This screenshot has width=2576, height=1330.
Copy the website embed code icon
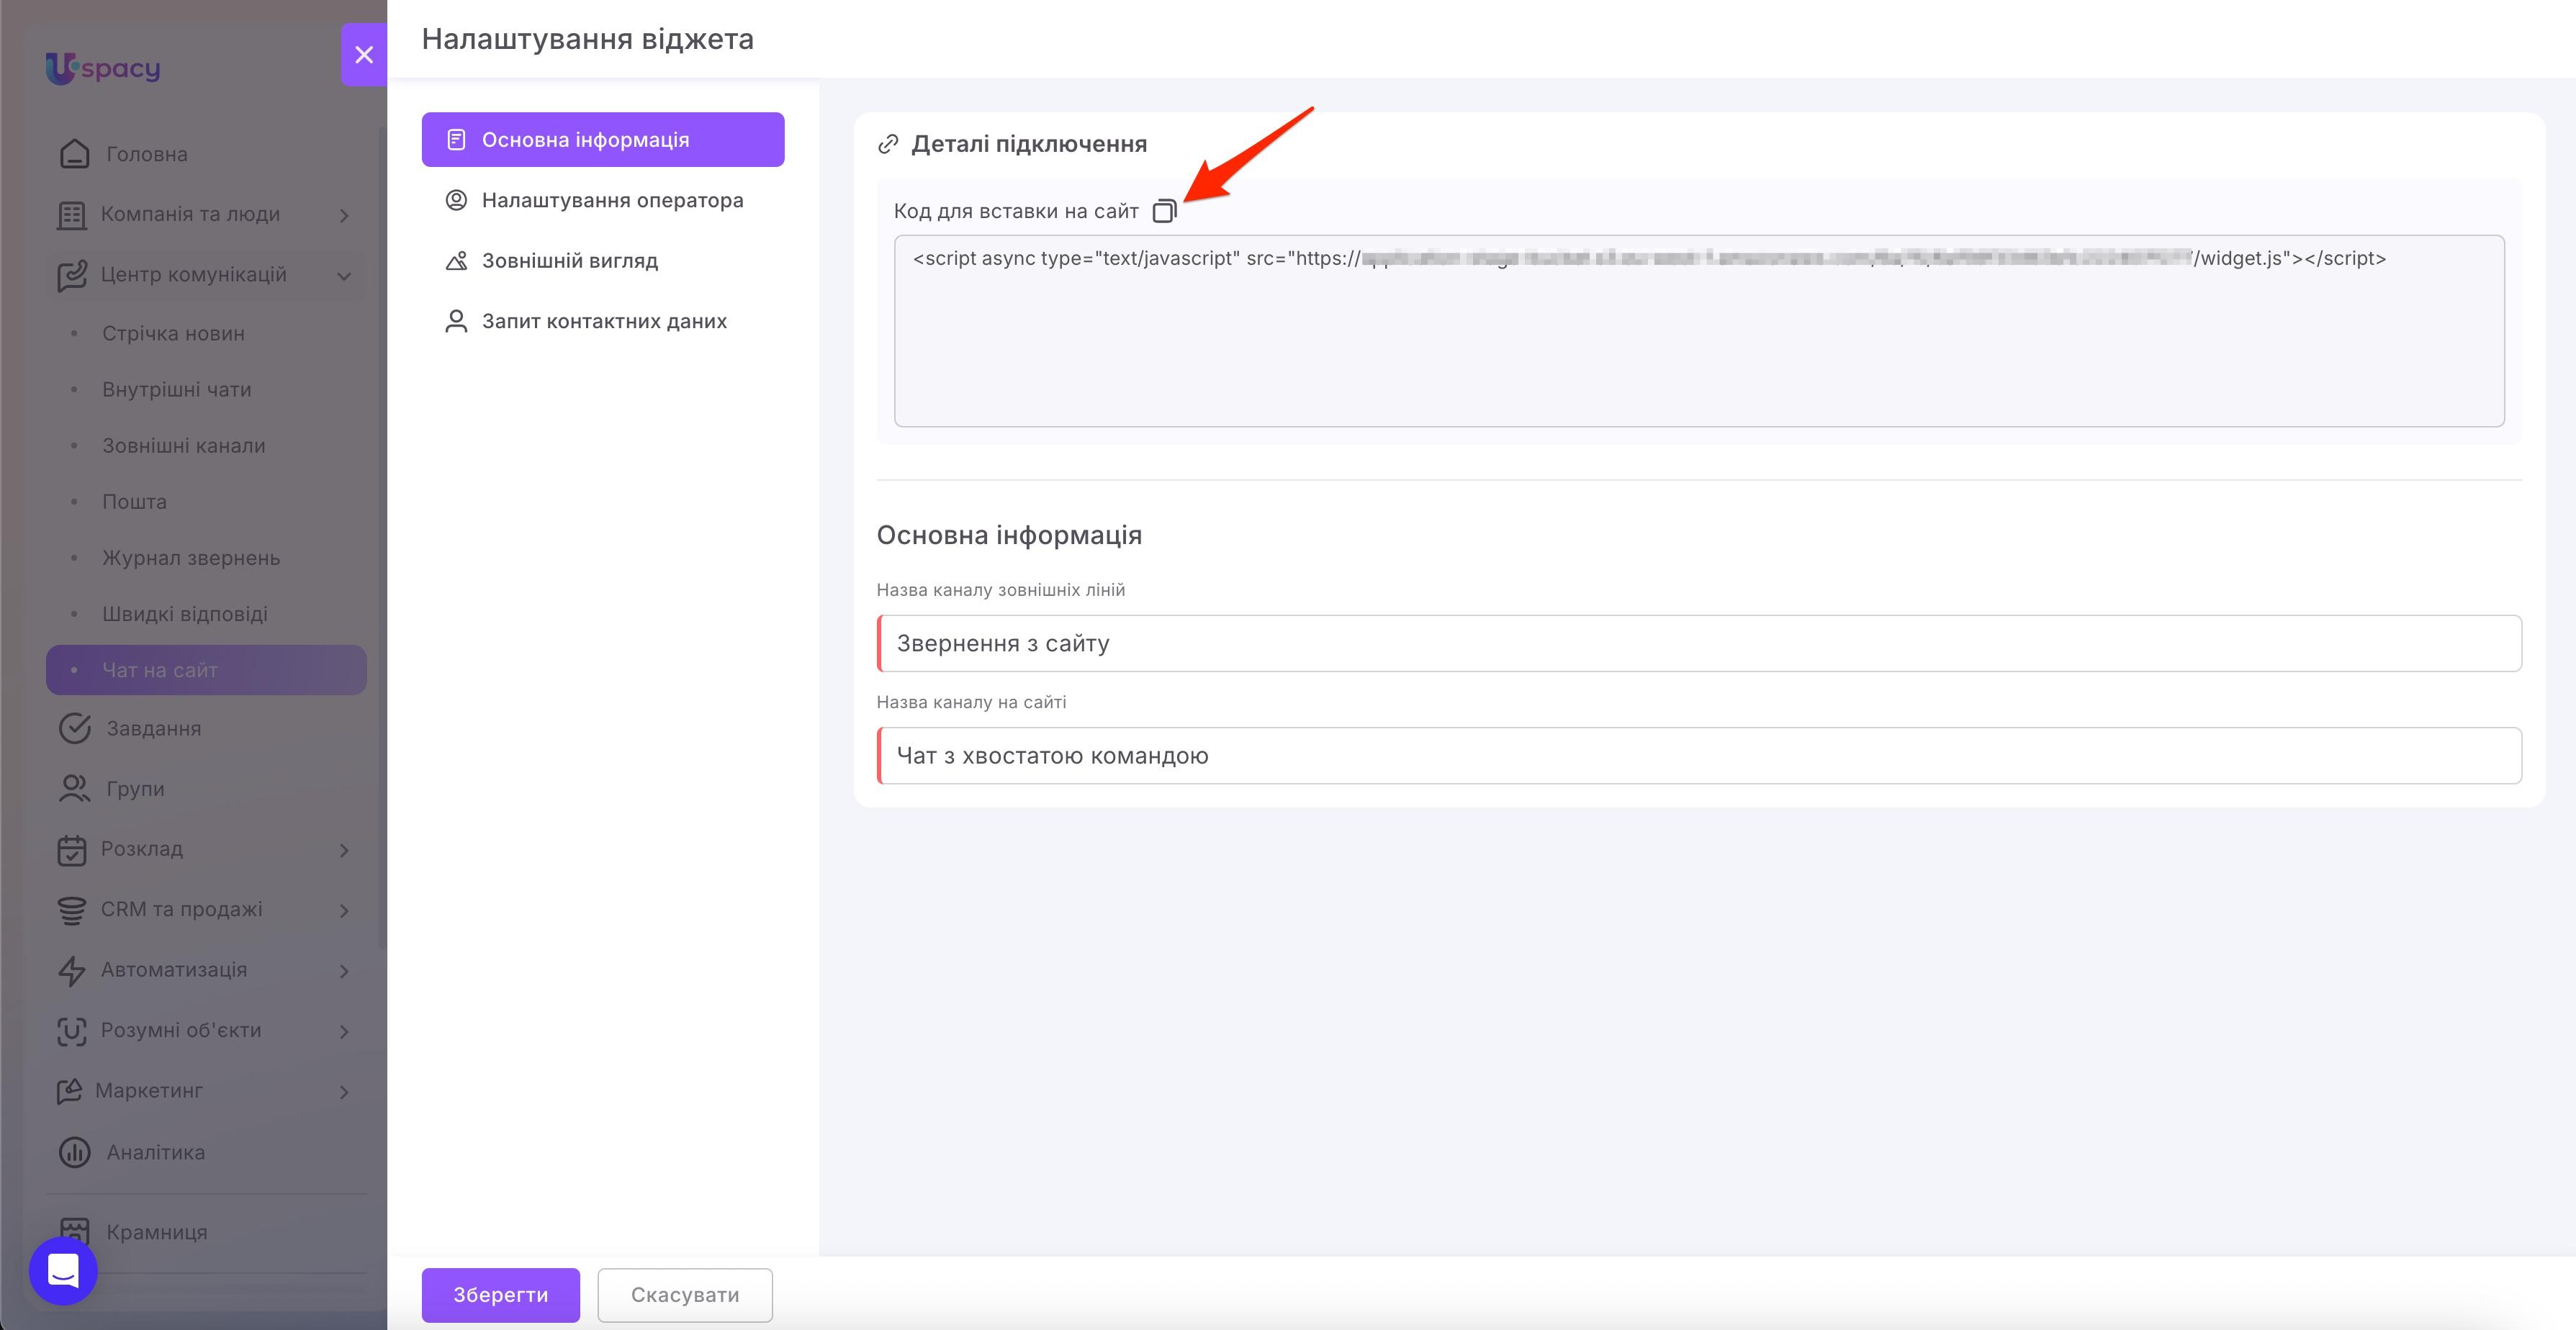[1164, 211]
